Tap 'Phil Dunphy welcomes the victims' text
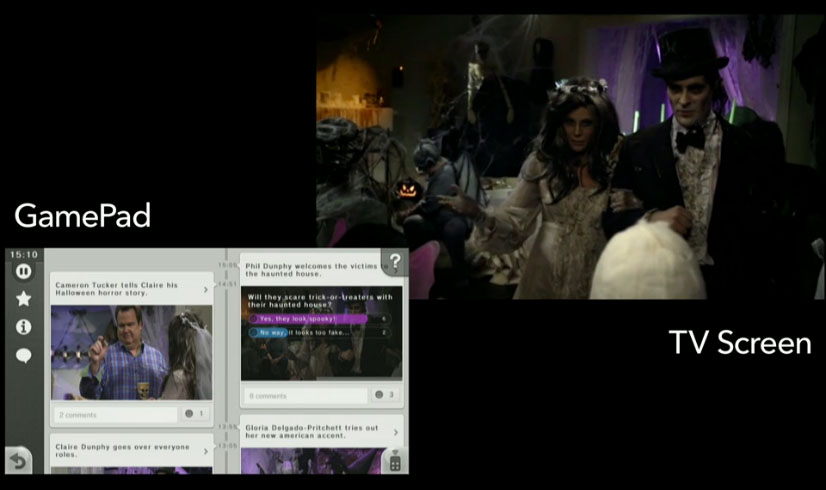This screenshot has width=826, height=490. point(311,266)
